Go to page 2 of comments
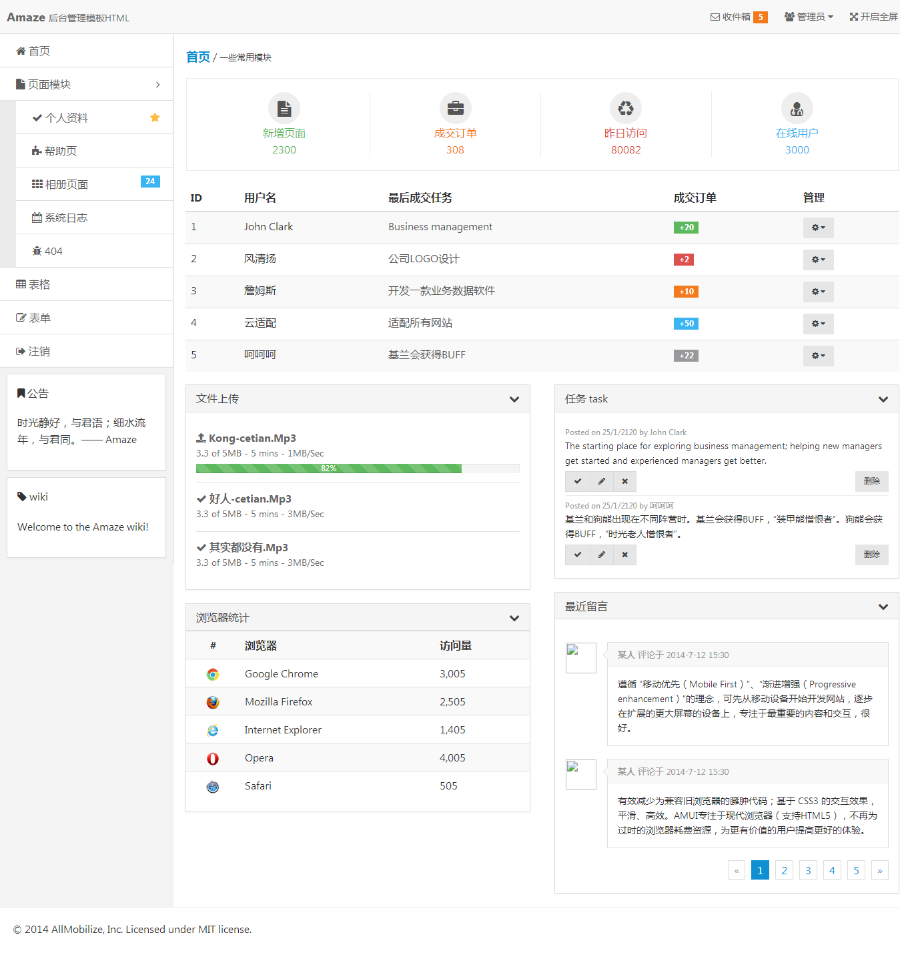Image resolution: width=900 pixels, height=965 pixels. 784,870
